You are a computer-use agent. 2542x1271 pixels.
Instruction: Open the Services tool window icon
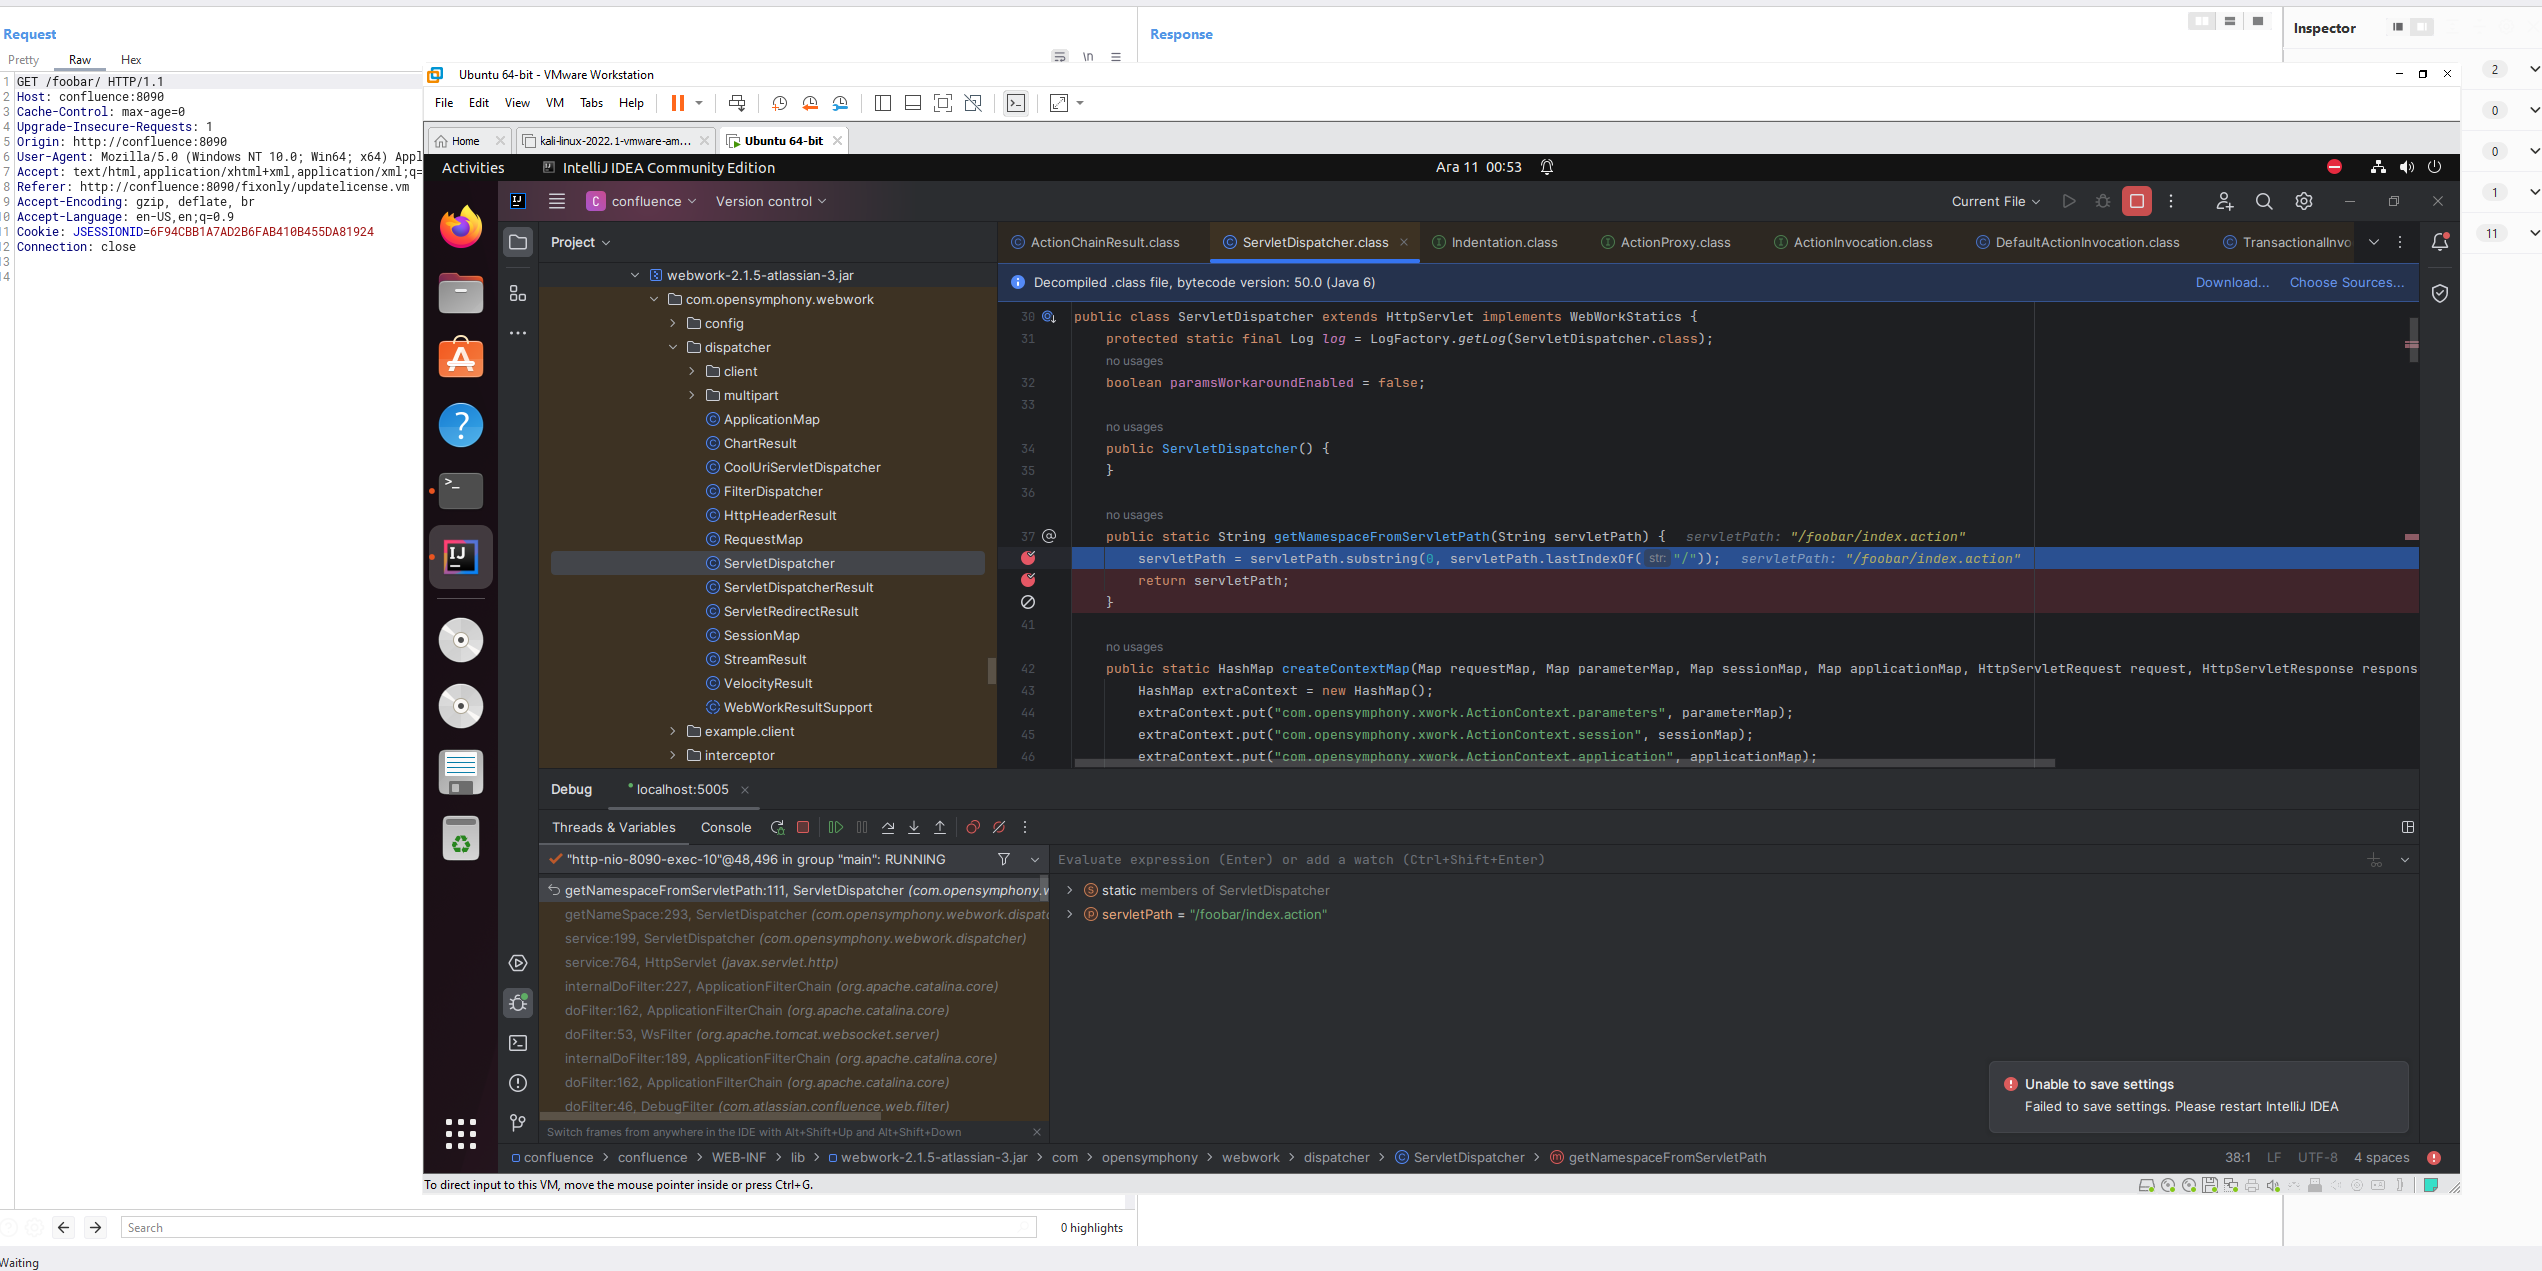(x=518, y=963)
